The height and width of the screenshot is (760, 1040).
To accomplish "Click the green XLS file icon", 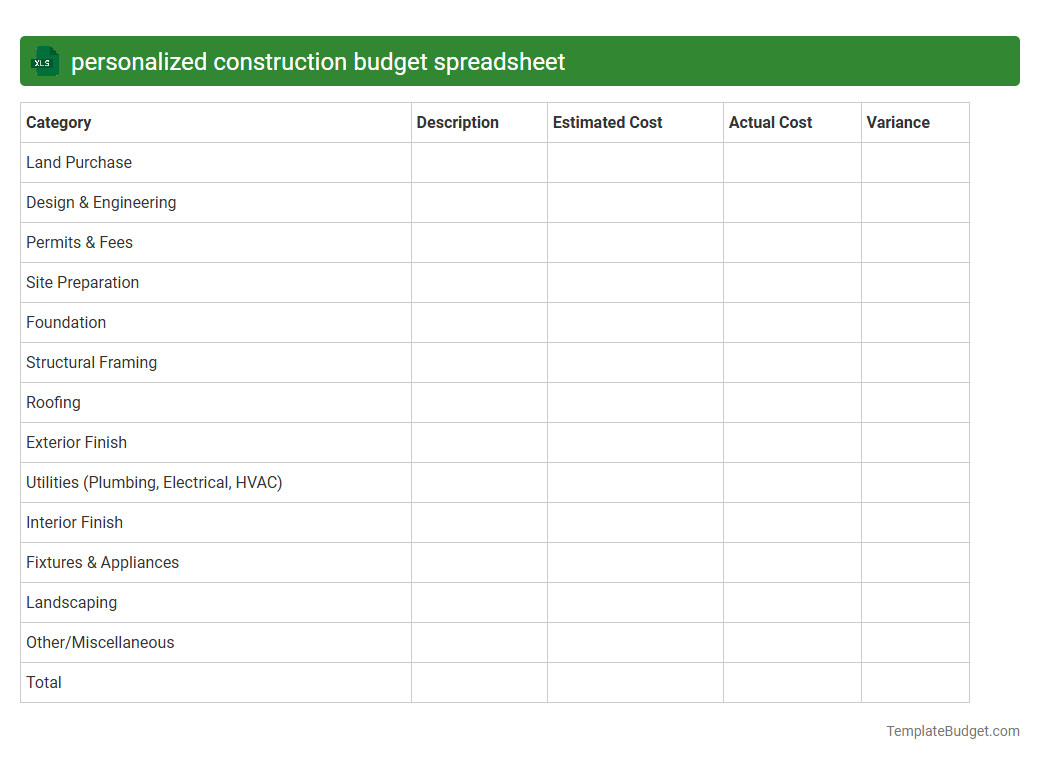I will (44, 61).
